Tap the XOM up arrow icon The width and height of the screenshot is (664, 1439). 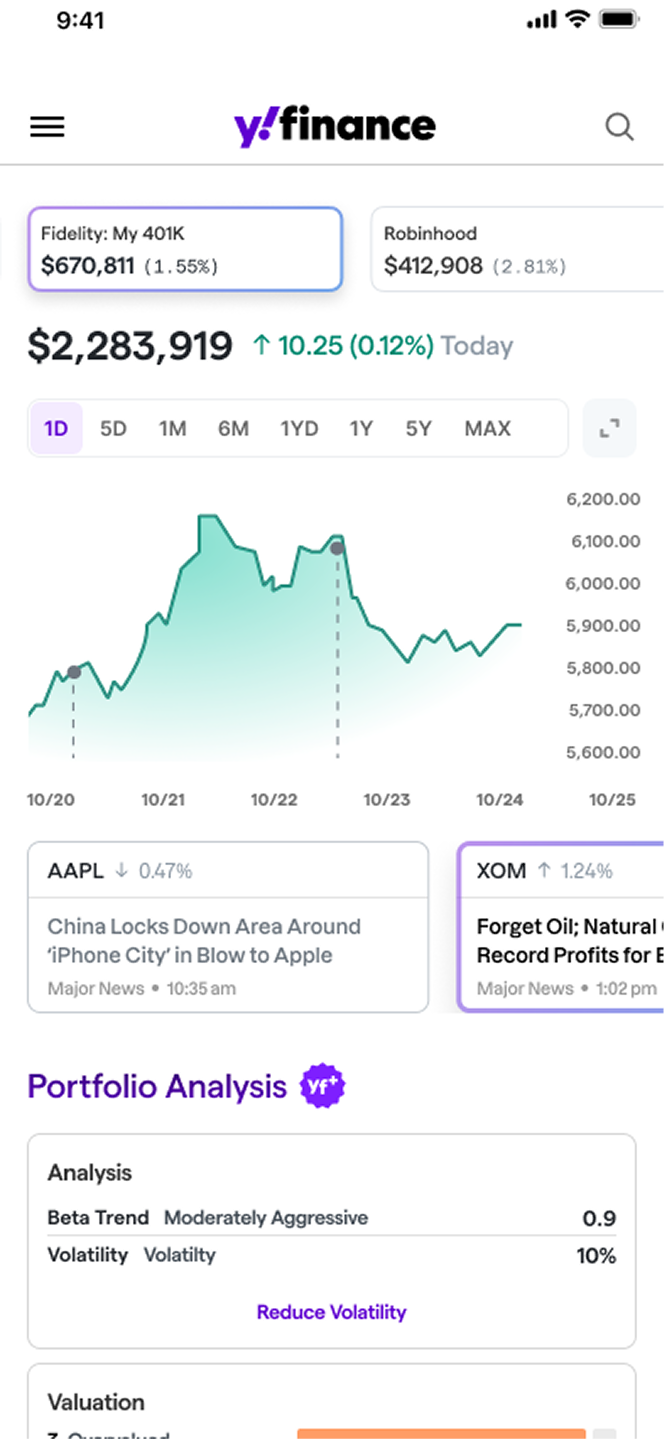(544, 871)
